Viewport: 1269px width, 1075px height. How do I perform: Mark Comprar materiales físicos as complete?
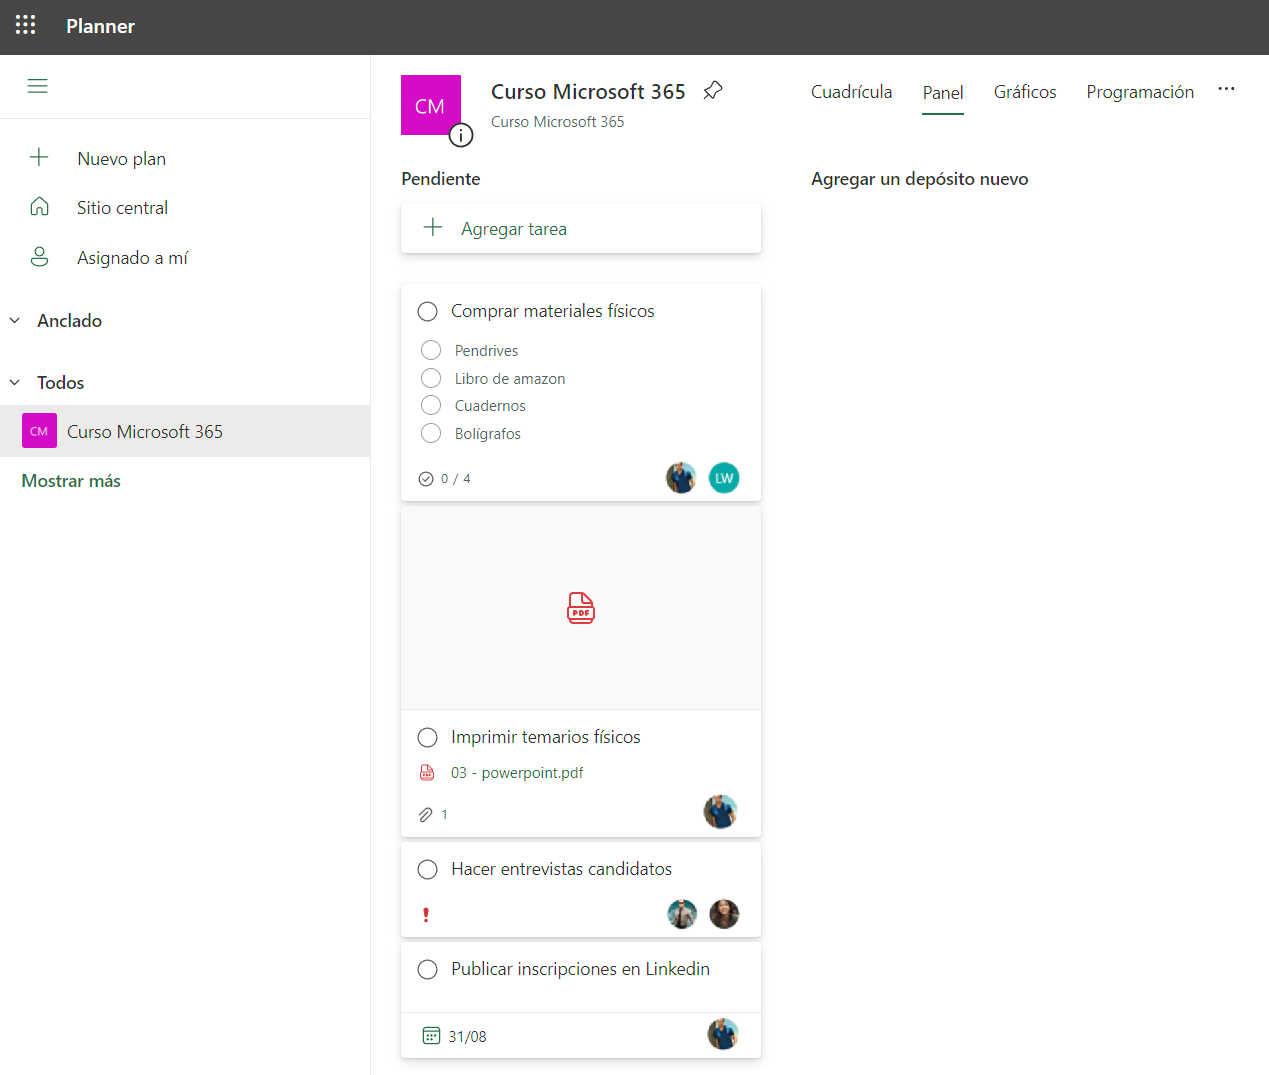(x=428, y=311)
